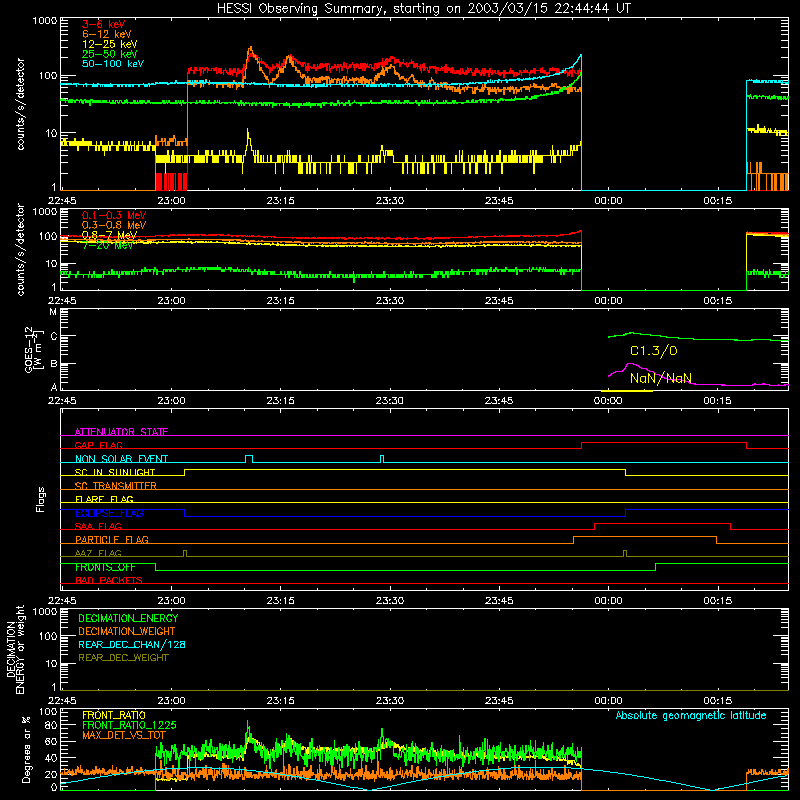Click the HESSI Observing Summary title

424,9
